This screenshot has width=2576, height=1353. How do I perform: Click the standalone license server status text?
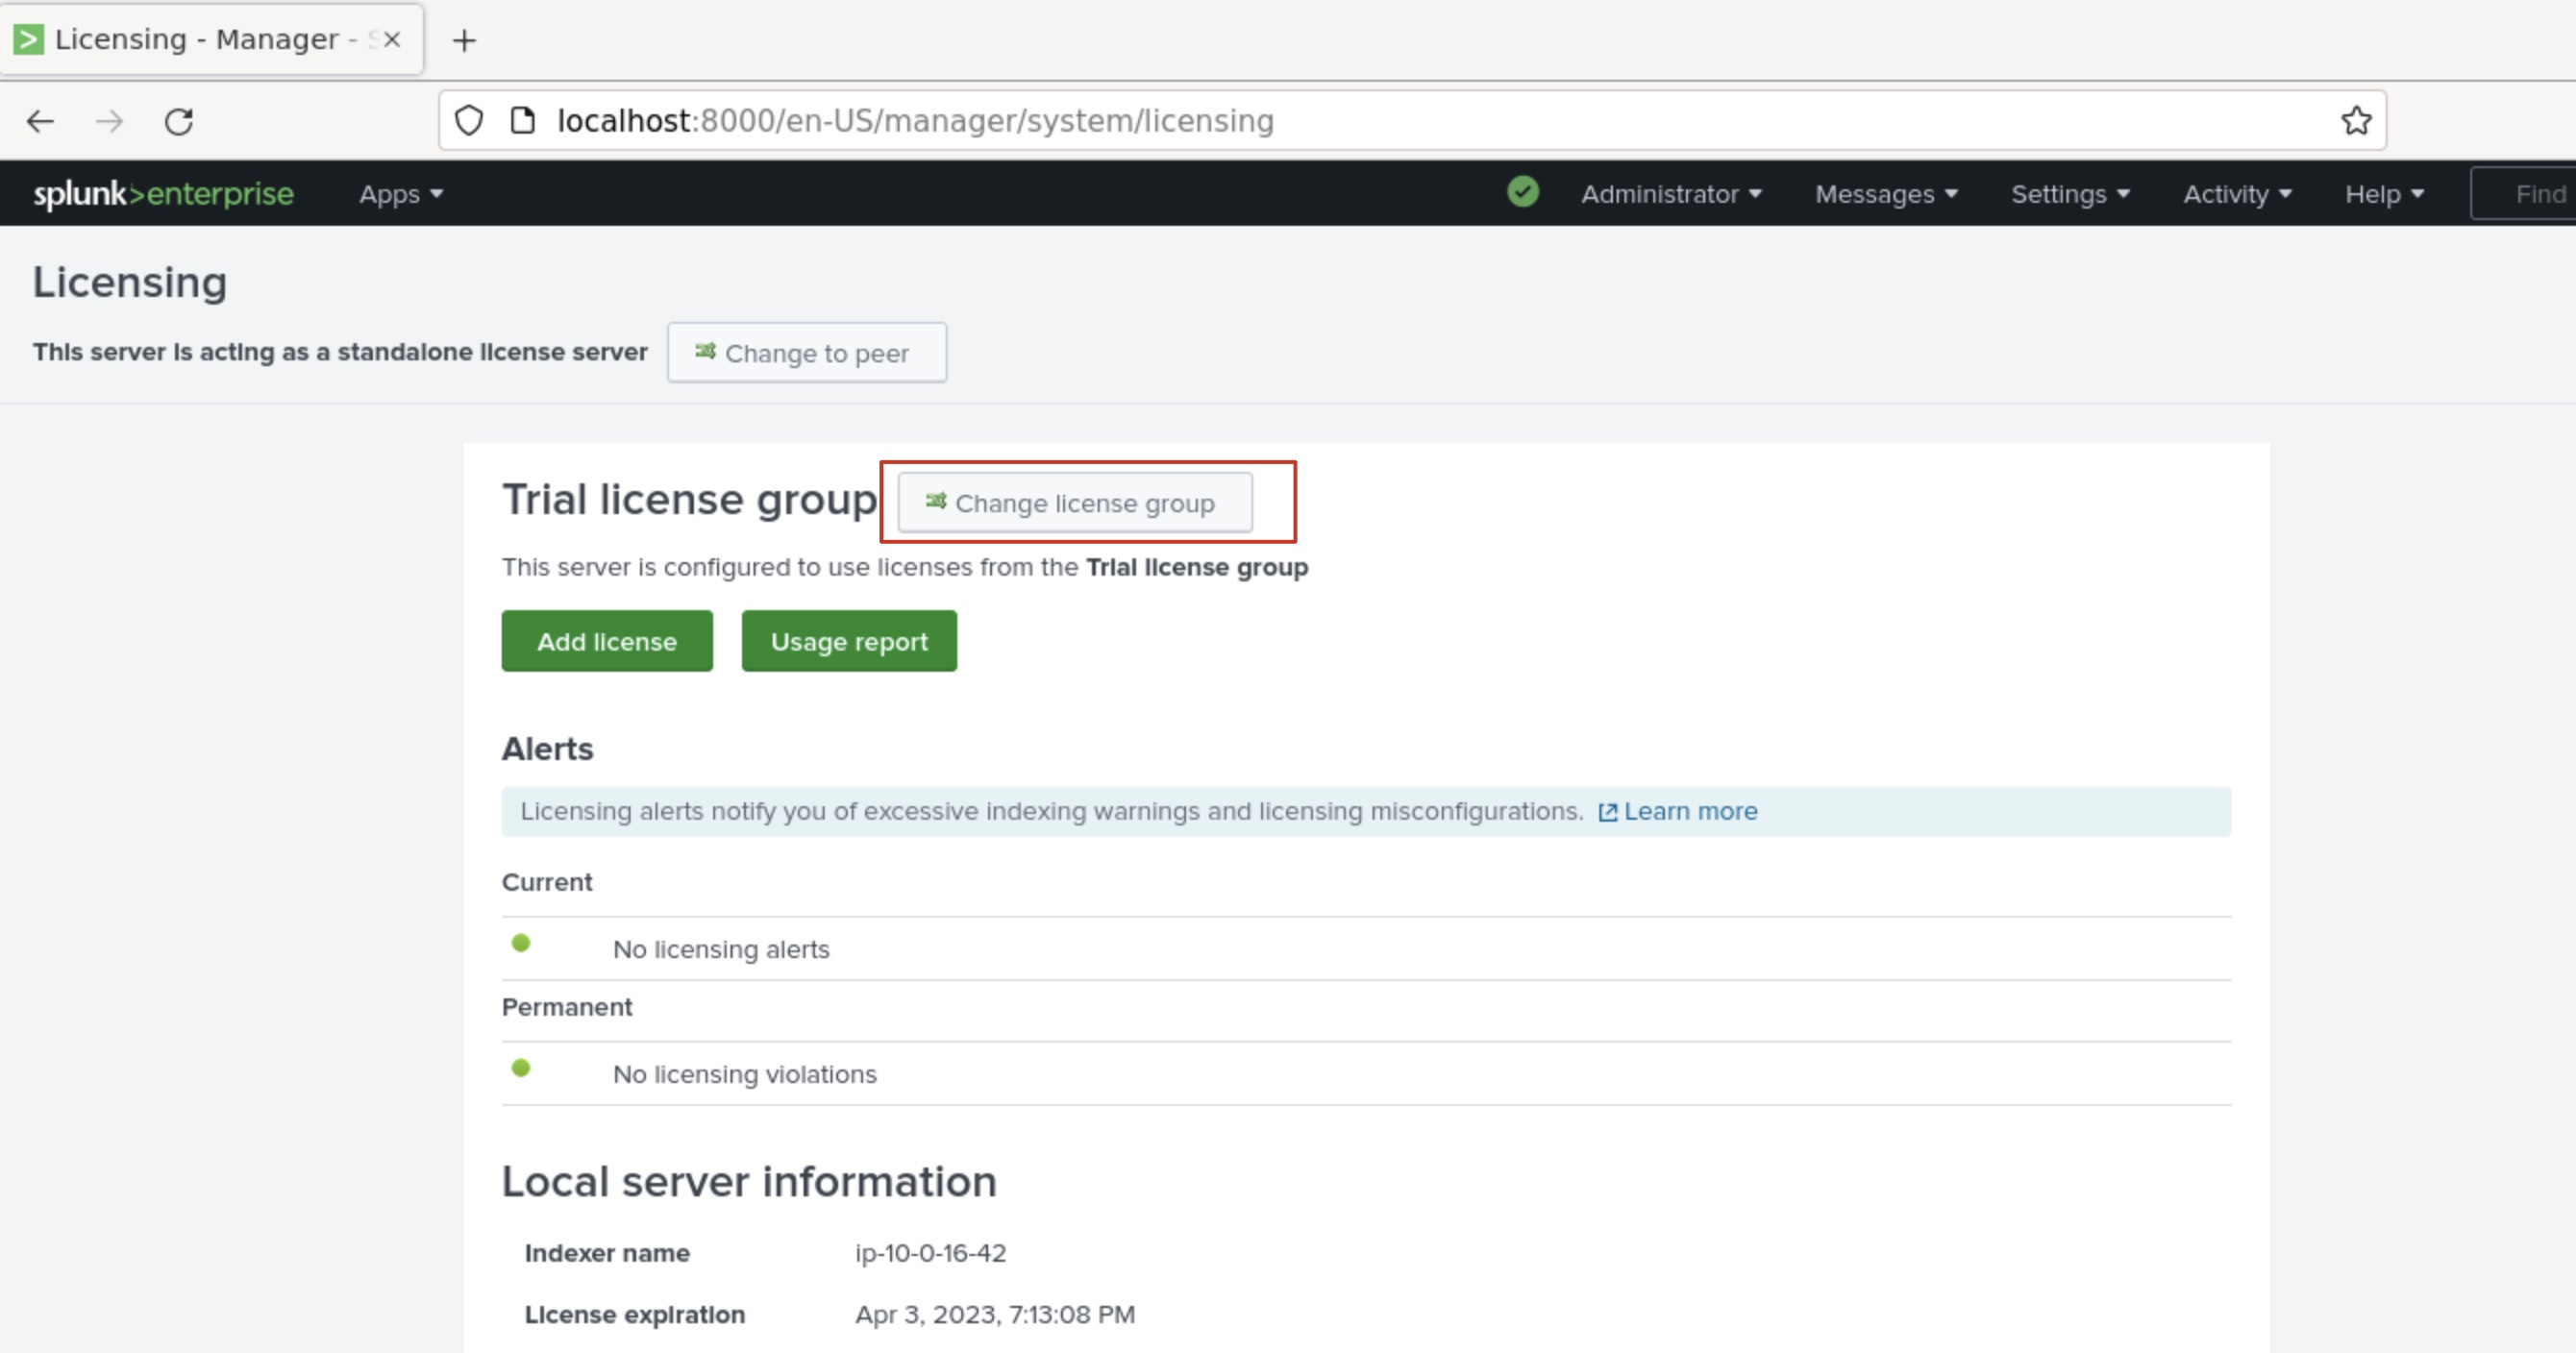click(x=340, y=352)
